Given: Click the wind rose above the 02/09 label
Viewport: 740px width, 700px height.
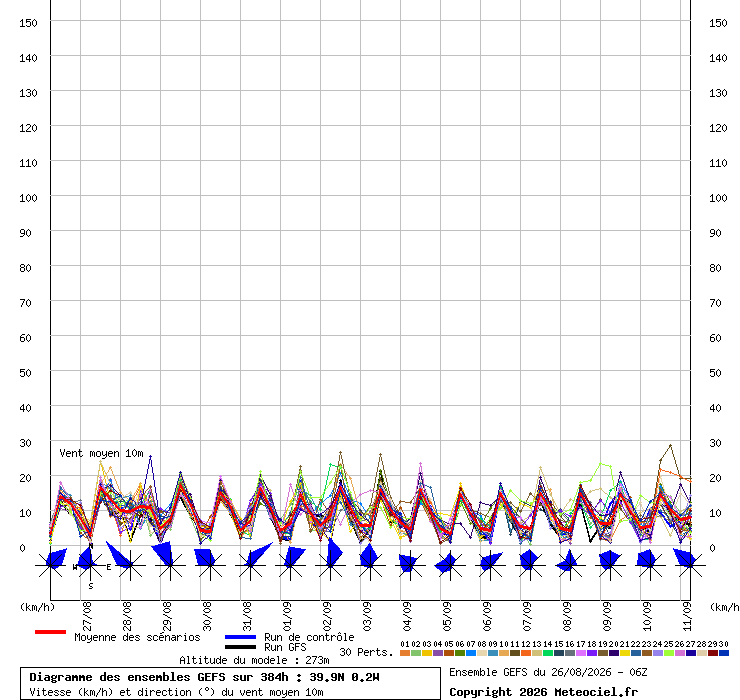Looking at the screenshot, I should pyautogui.click(x=331, y=565).
